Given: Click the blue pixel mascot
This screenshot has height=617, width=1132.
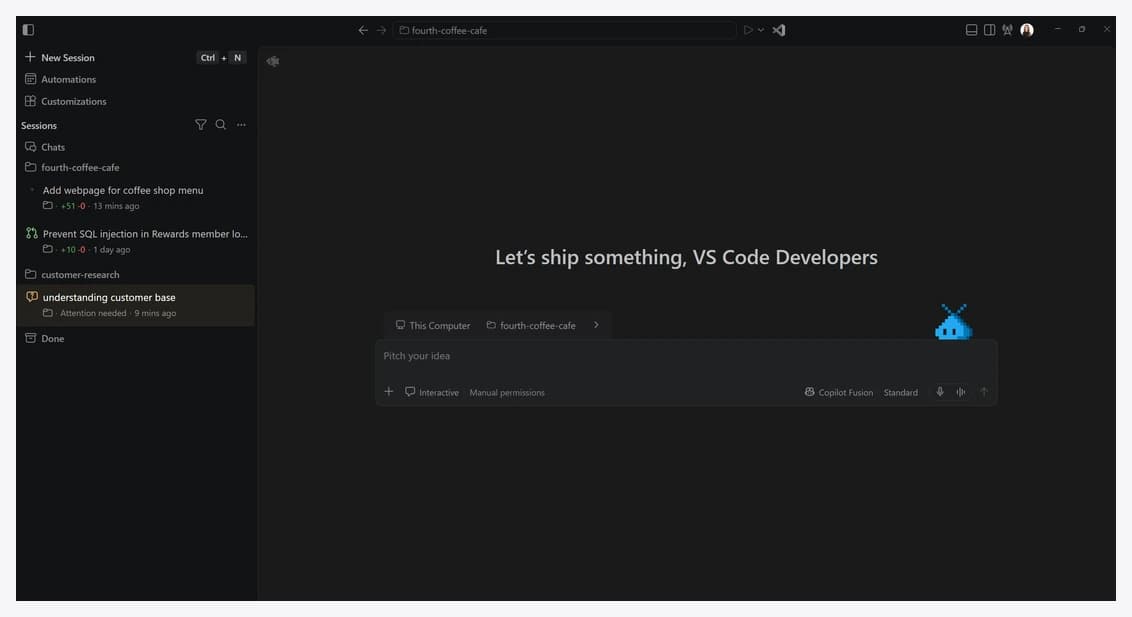Looking at the screenshot, I should (953, 322).
